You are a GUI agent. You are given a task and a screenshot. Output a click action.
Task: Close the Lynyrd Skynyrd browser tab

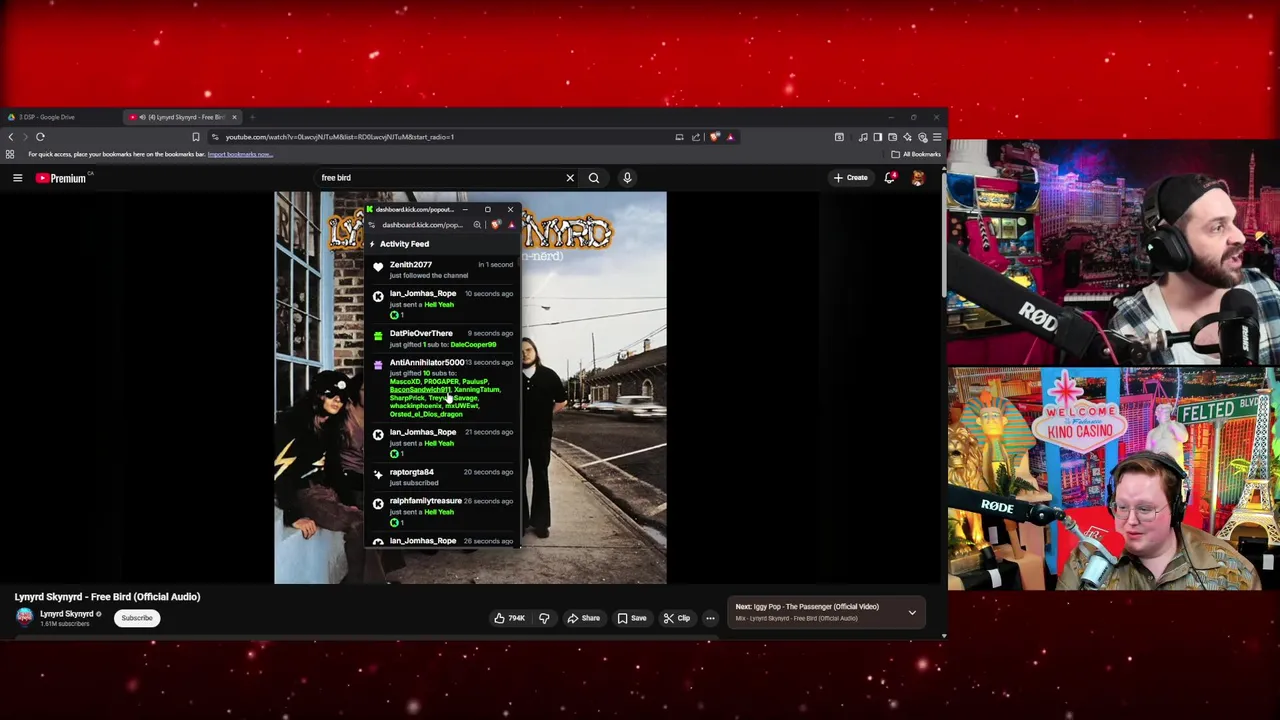point(234,117)
